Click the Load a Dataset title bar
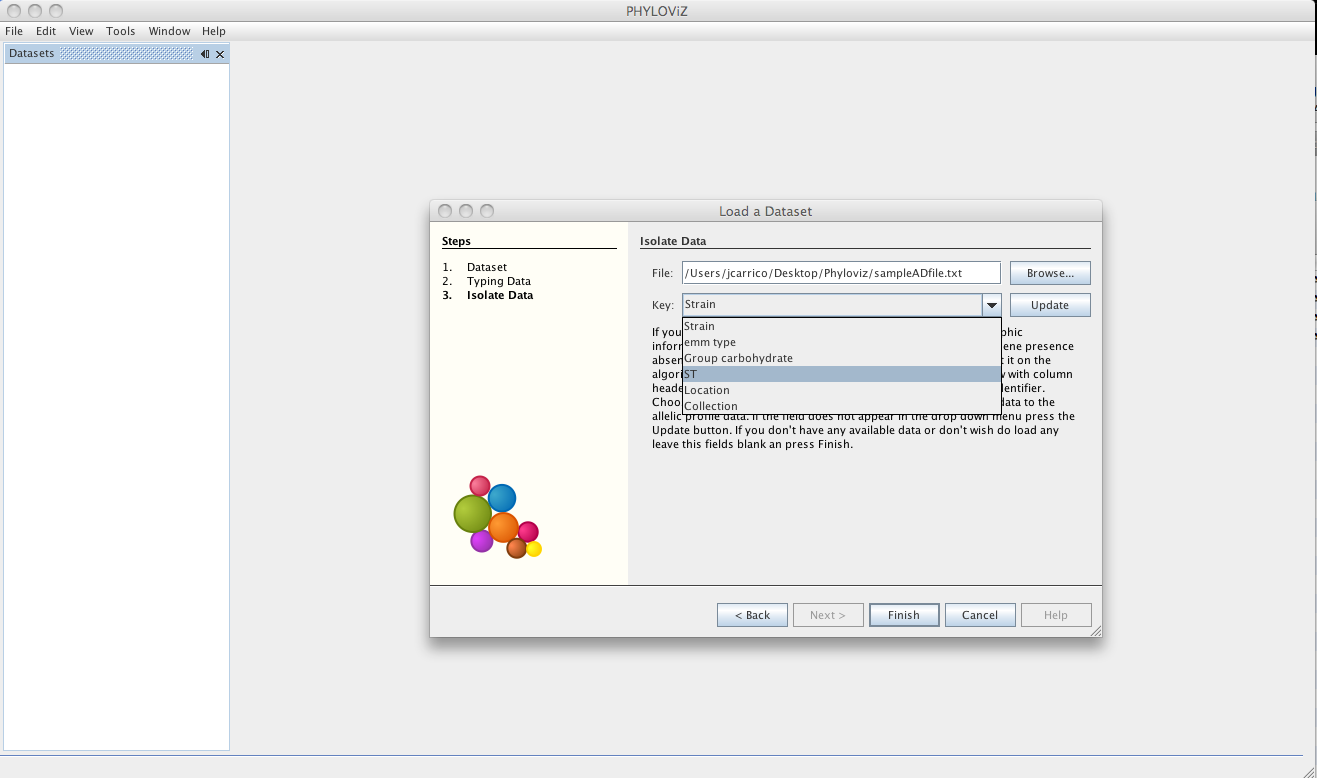1317x778 pixels. [x=766, y=211]
